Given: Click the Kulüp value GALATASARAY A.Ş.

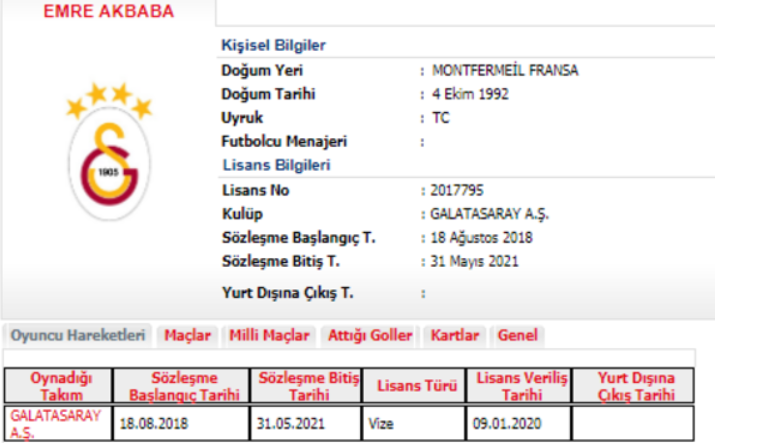Looking at the screenshot, I should pos(489,214).
